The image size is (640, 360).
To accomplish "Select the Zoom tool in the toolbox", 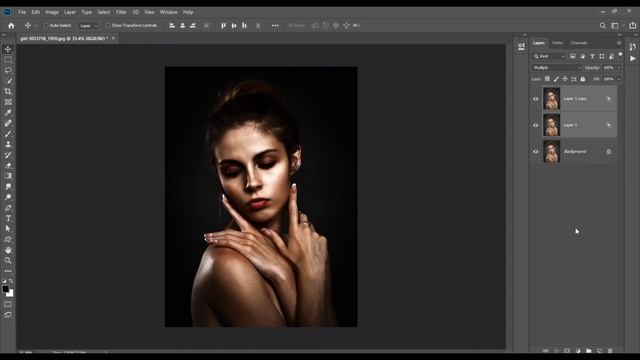I will [8, 260].
